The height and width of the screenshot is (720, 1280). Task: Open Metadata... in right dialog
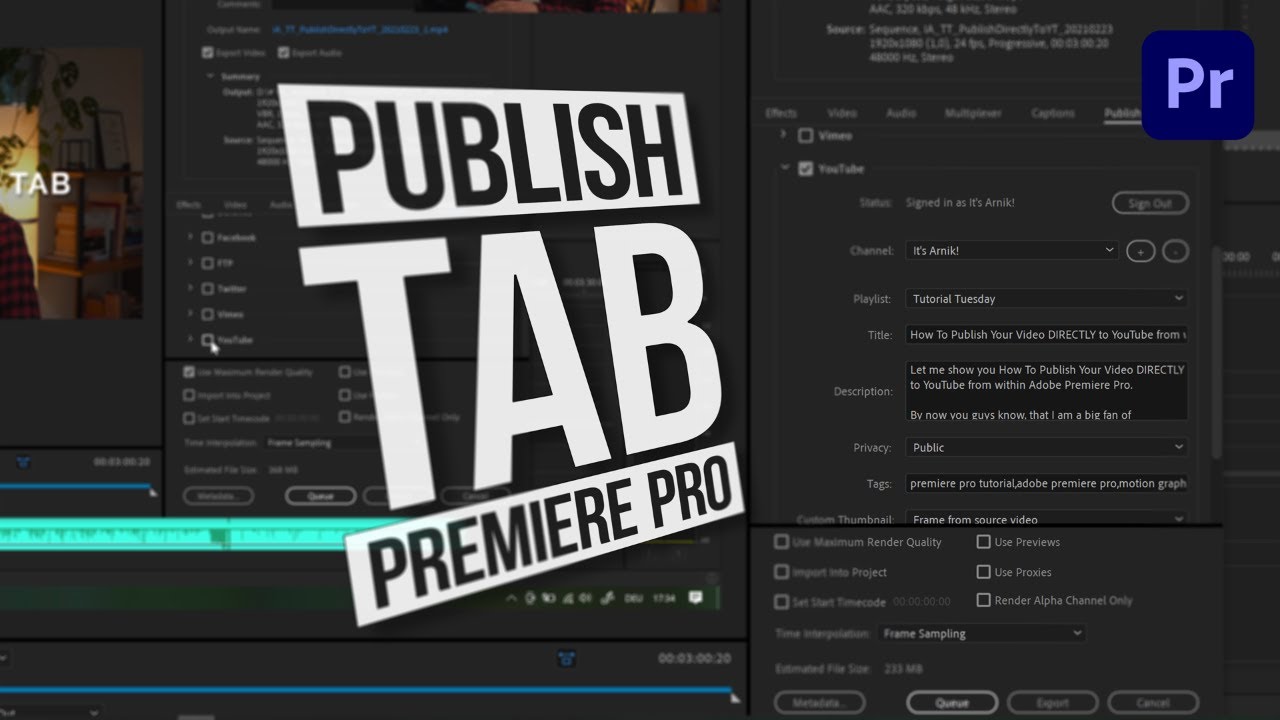click(820, 703)
